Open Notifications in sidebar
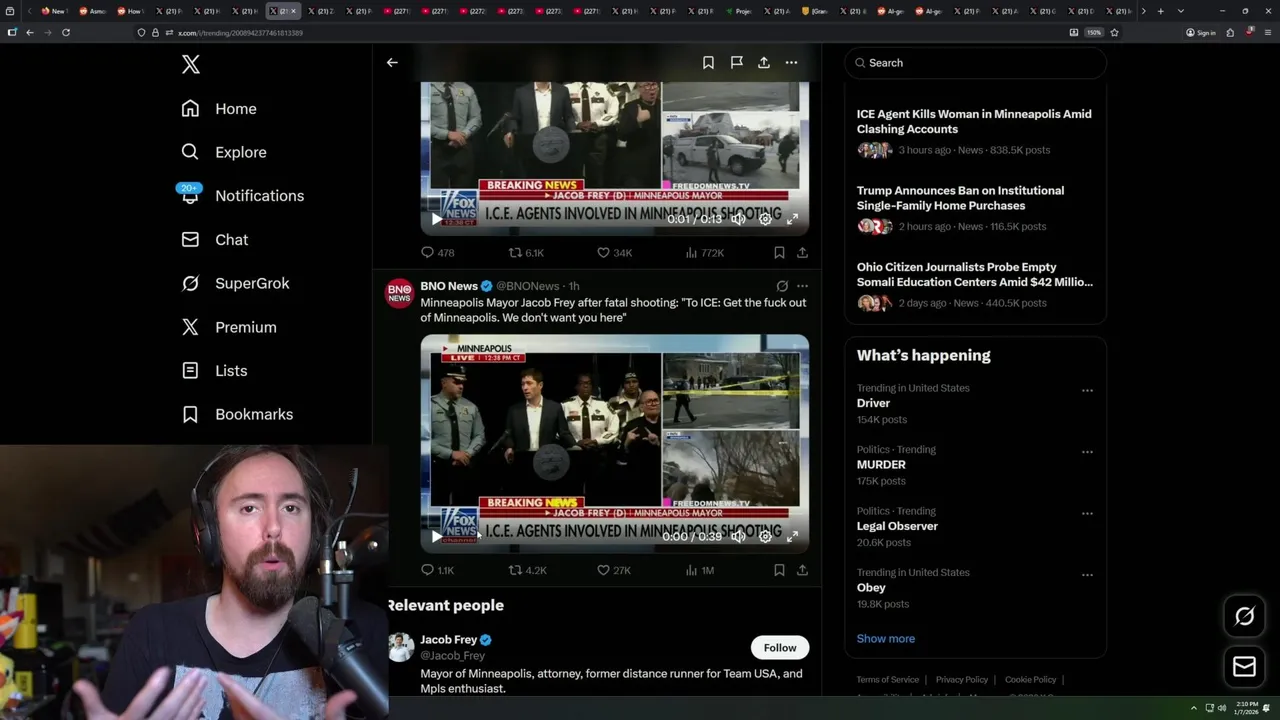1280x720 pixels. coord(242,196)
